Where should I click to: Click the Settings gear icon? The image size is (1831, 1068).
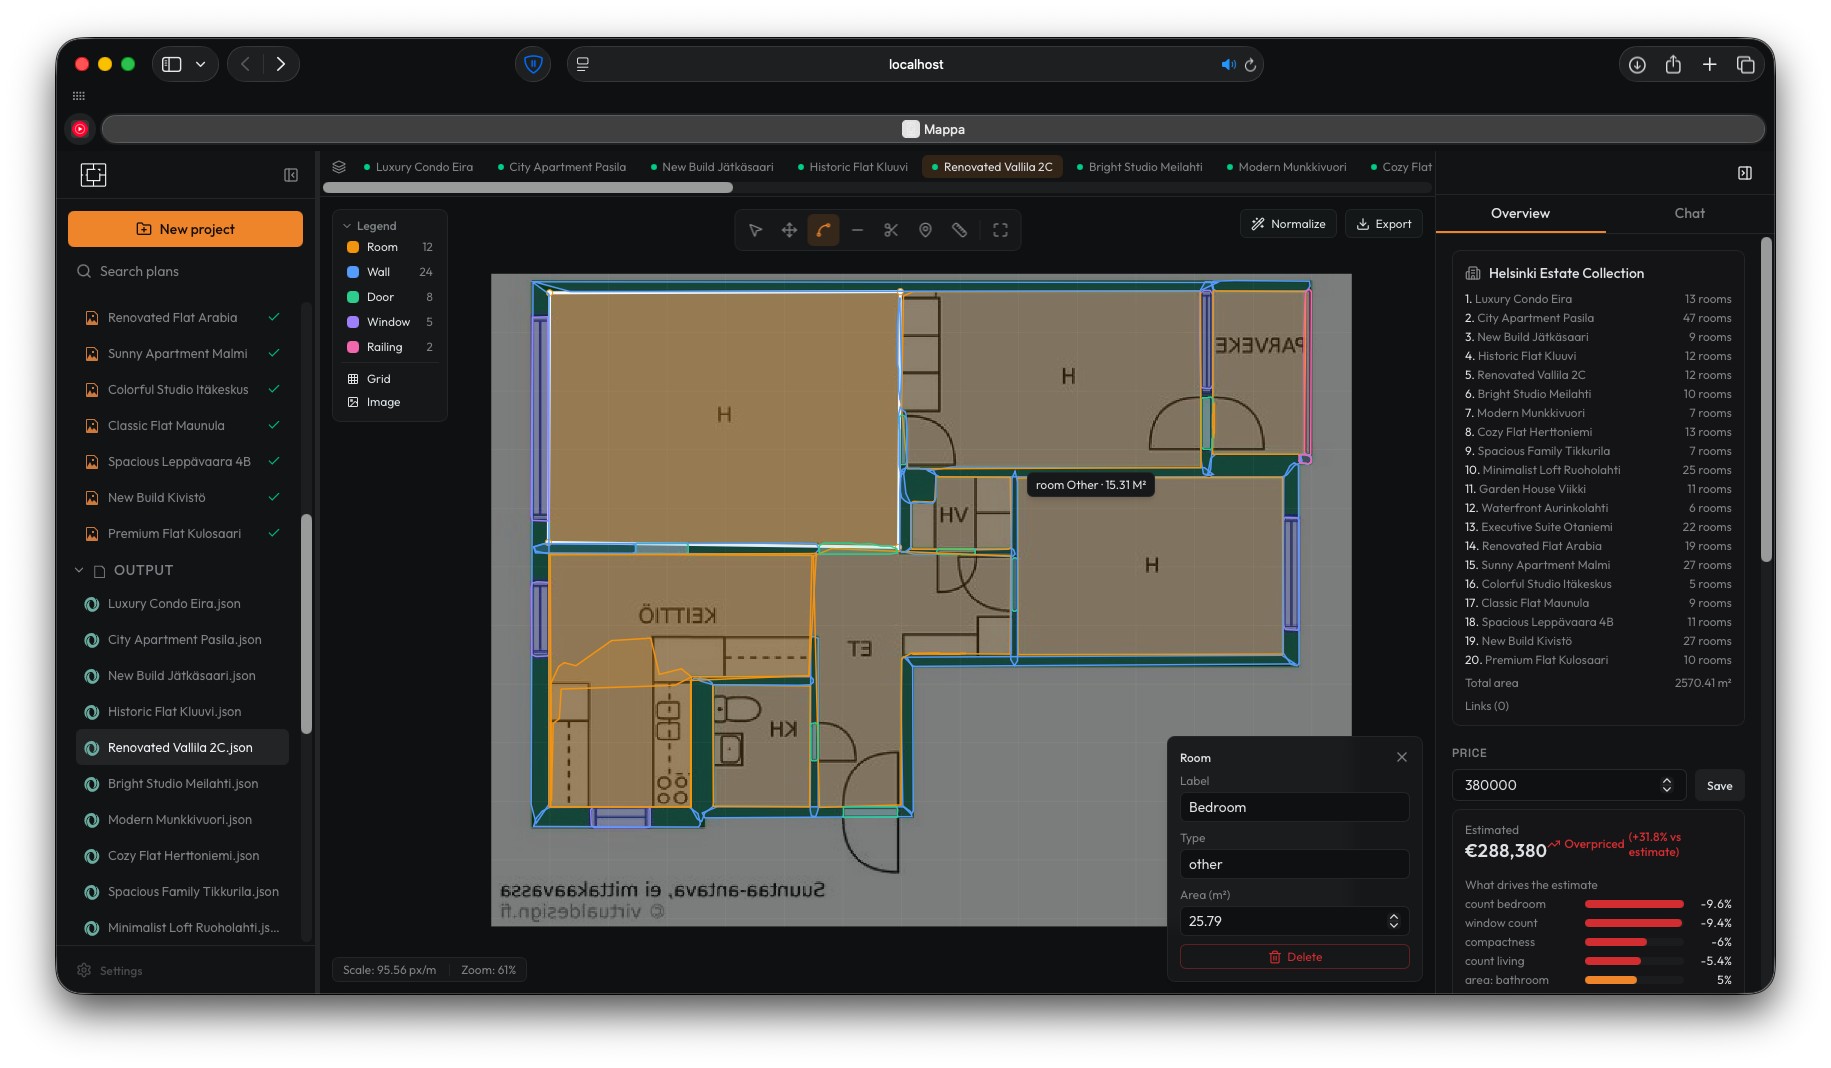(84, 970)
